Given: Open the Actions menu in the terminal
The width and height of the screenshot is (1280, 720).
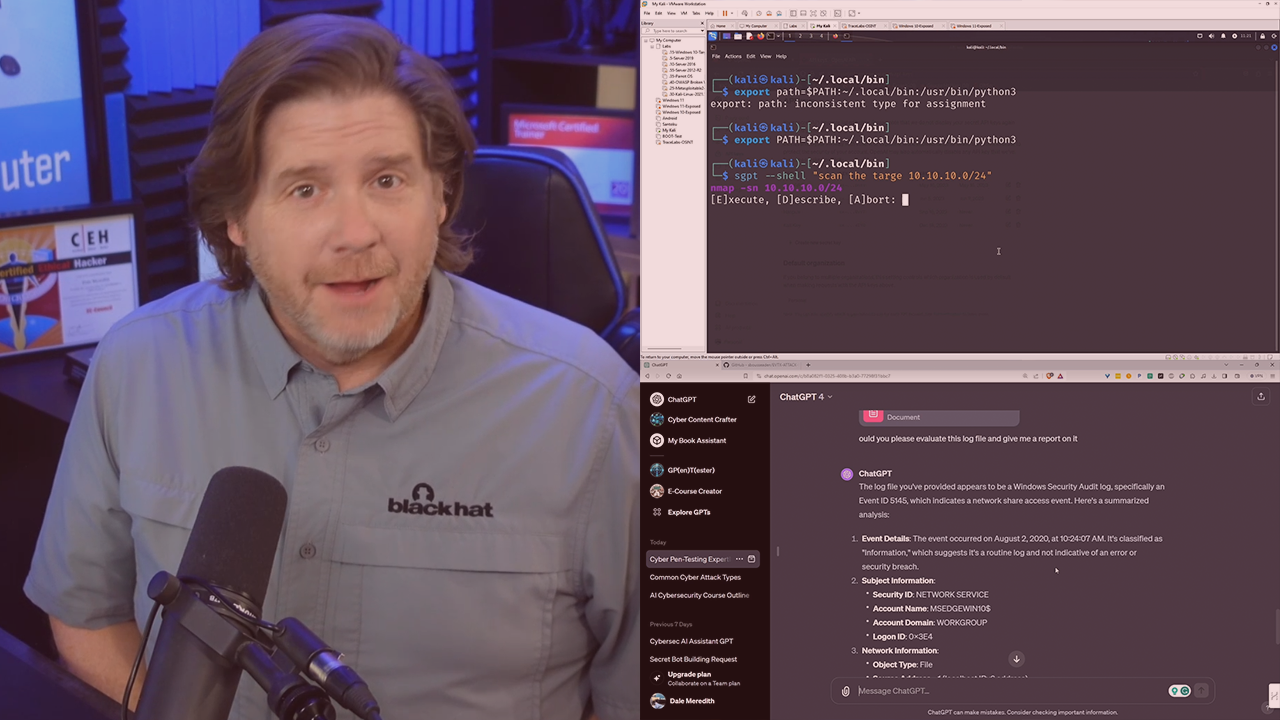Looking at the screenshot, I should tap(733, 56).
